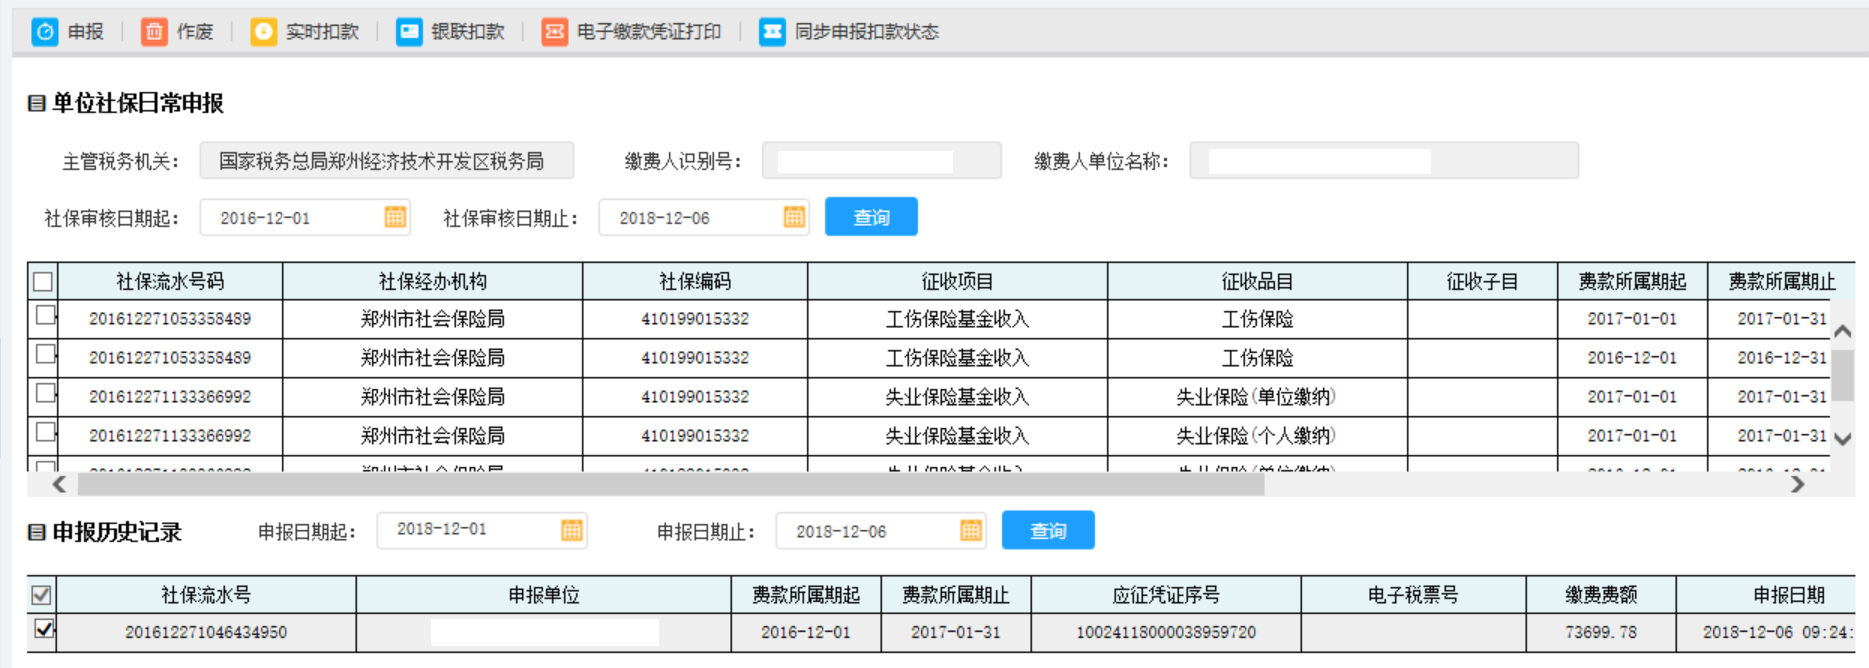The image size is (1869, 668).
Task: Click the 社保经办机构 column header
Action: click(433, 281)
